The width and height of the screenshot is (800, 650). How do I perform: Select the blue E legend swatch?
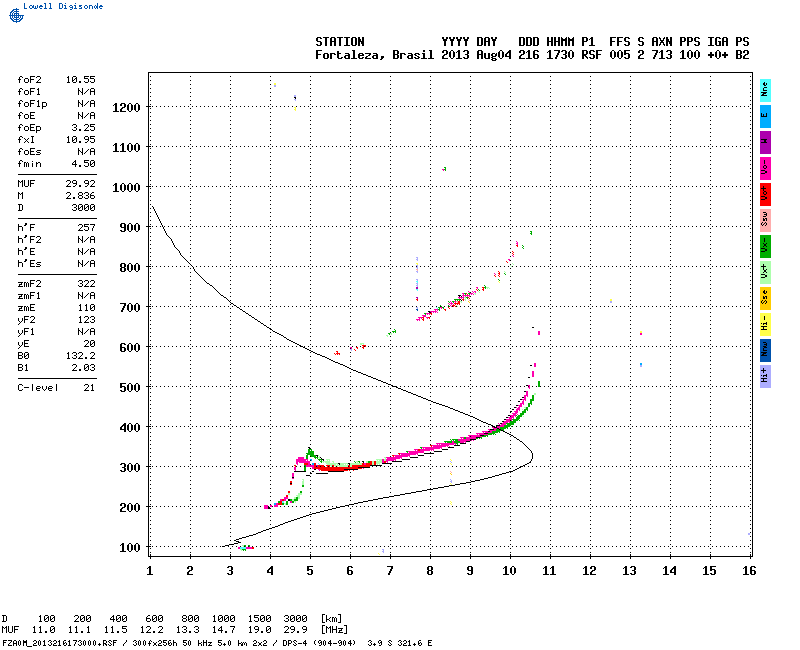pos(765,116)
